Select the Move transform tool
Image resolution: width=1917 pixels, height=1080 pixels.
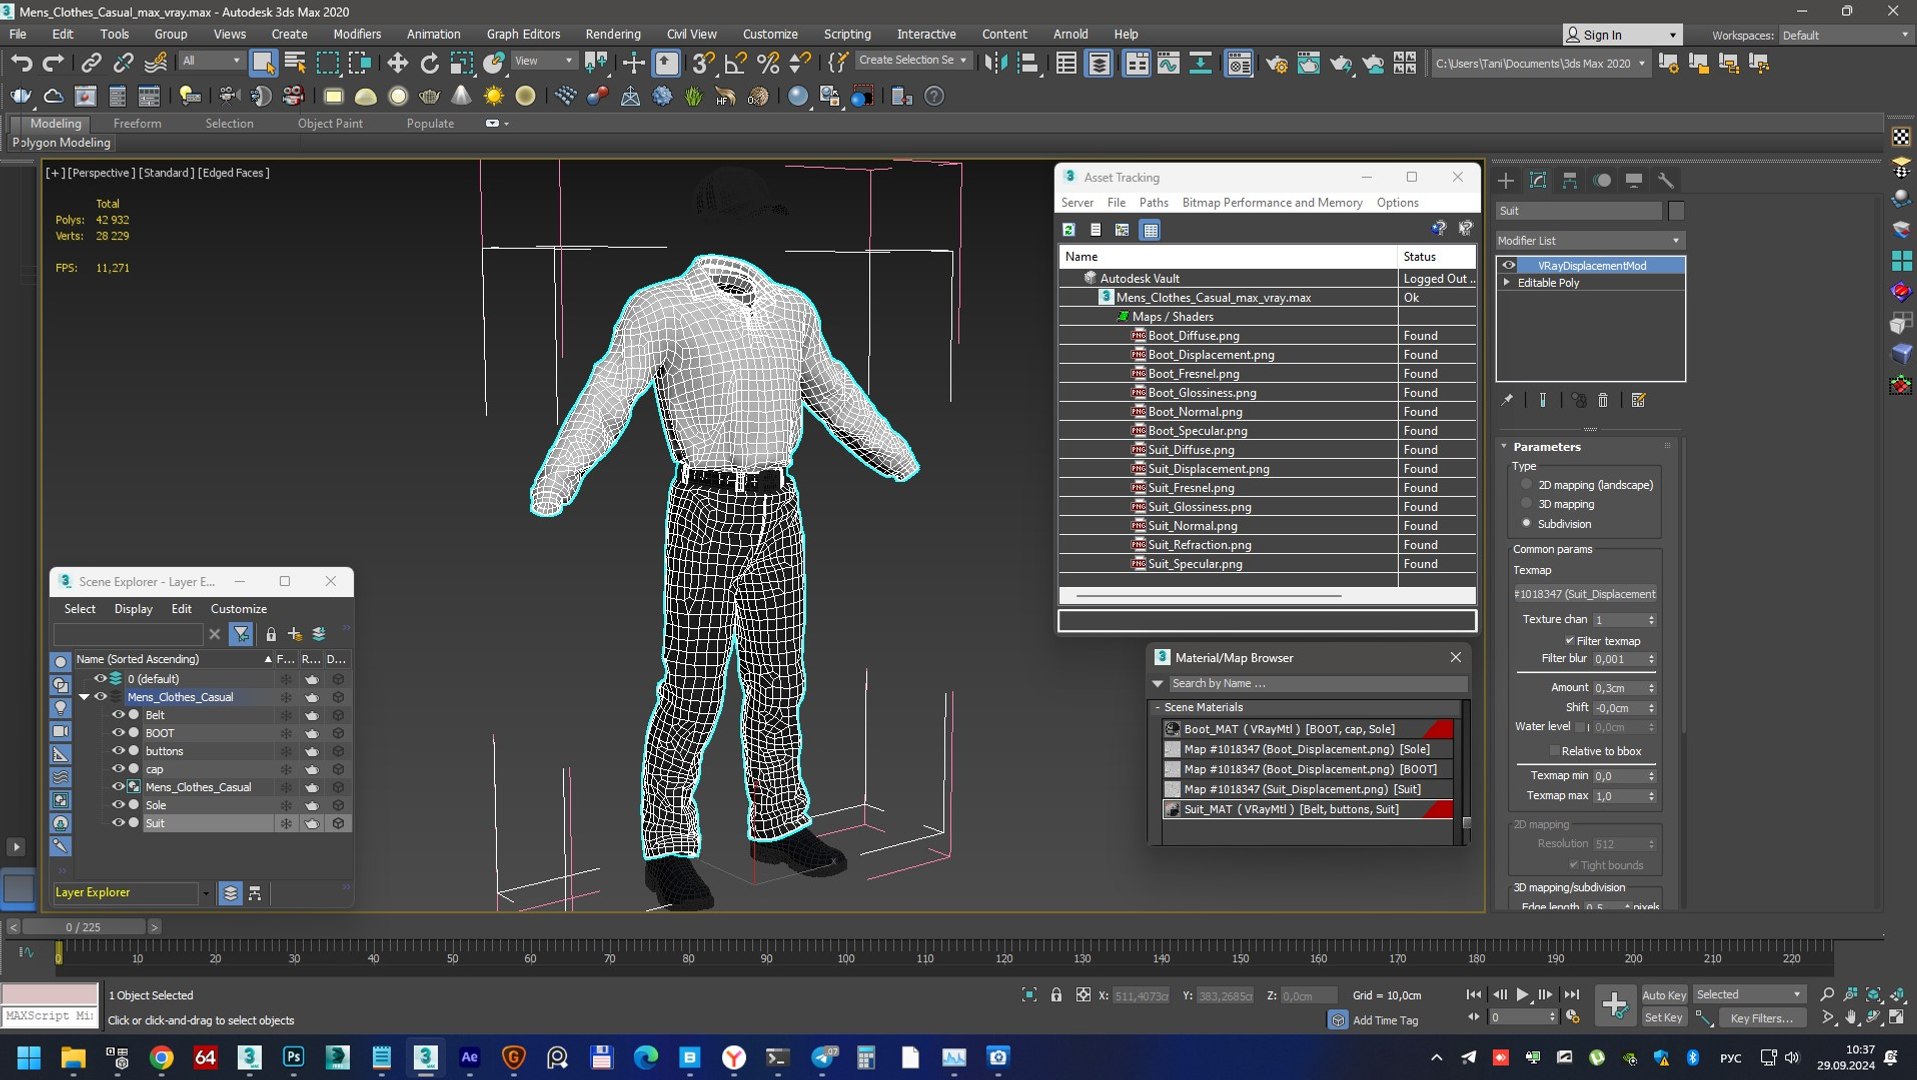[397, 63]
